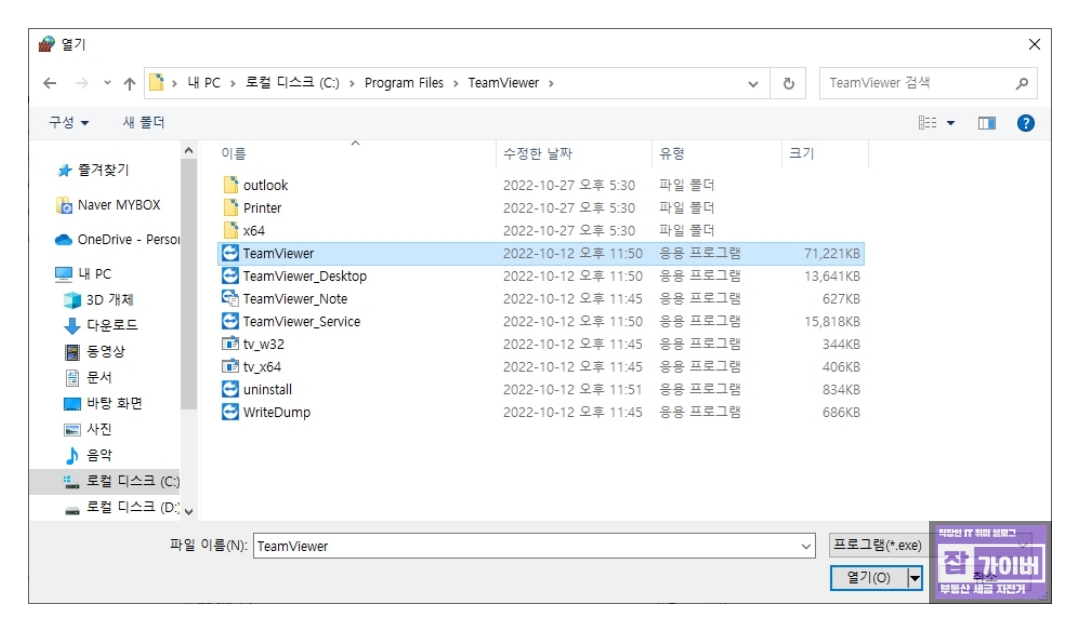The width and height of the screenshot is (1080, 632).
Task: Select the tv_w32 application icon
Action: (x=230, y=344)
